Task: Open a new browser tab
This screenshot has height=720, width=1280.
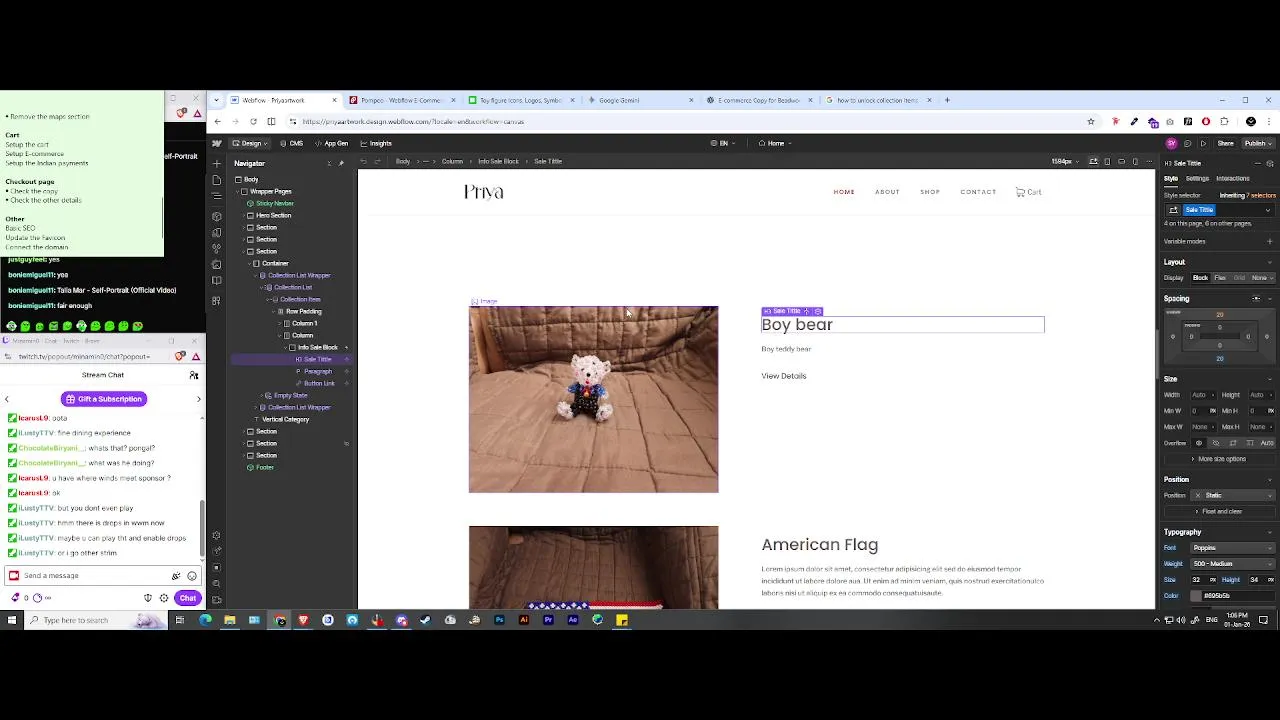Action: (x=947, y=100)
